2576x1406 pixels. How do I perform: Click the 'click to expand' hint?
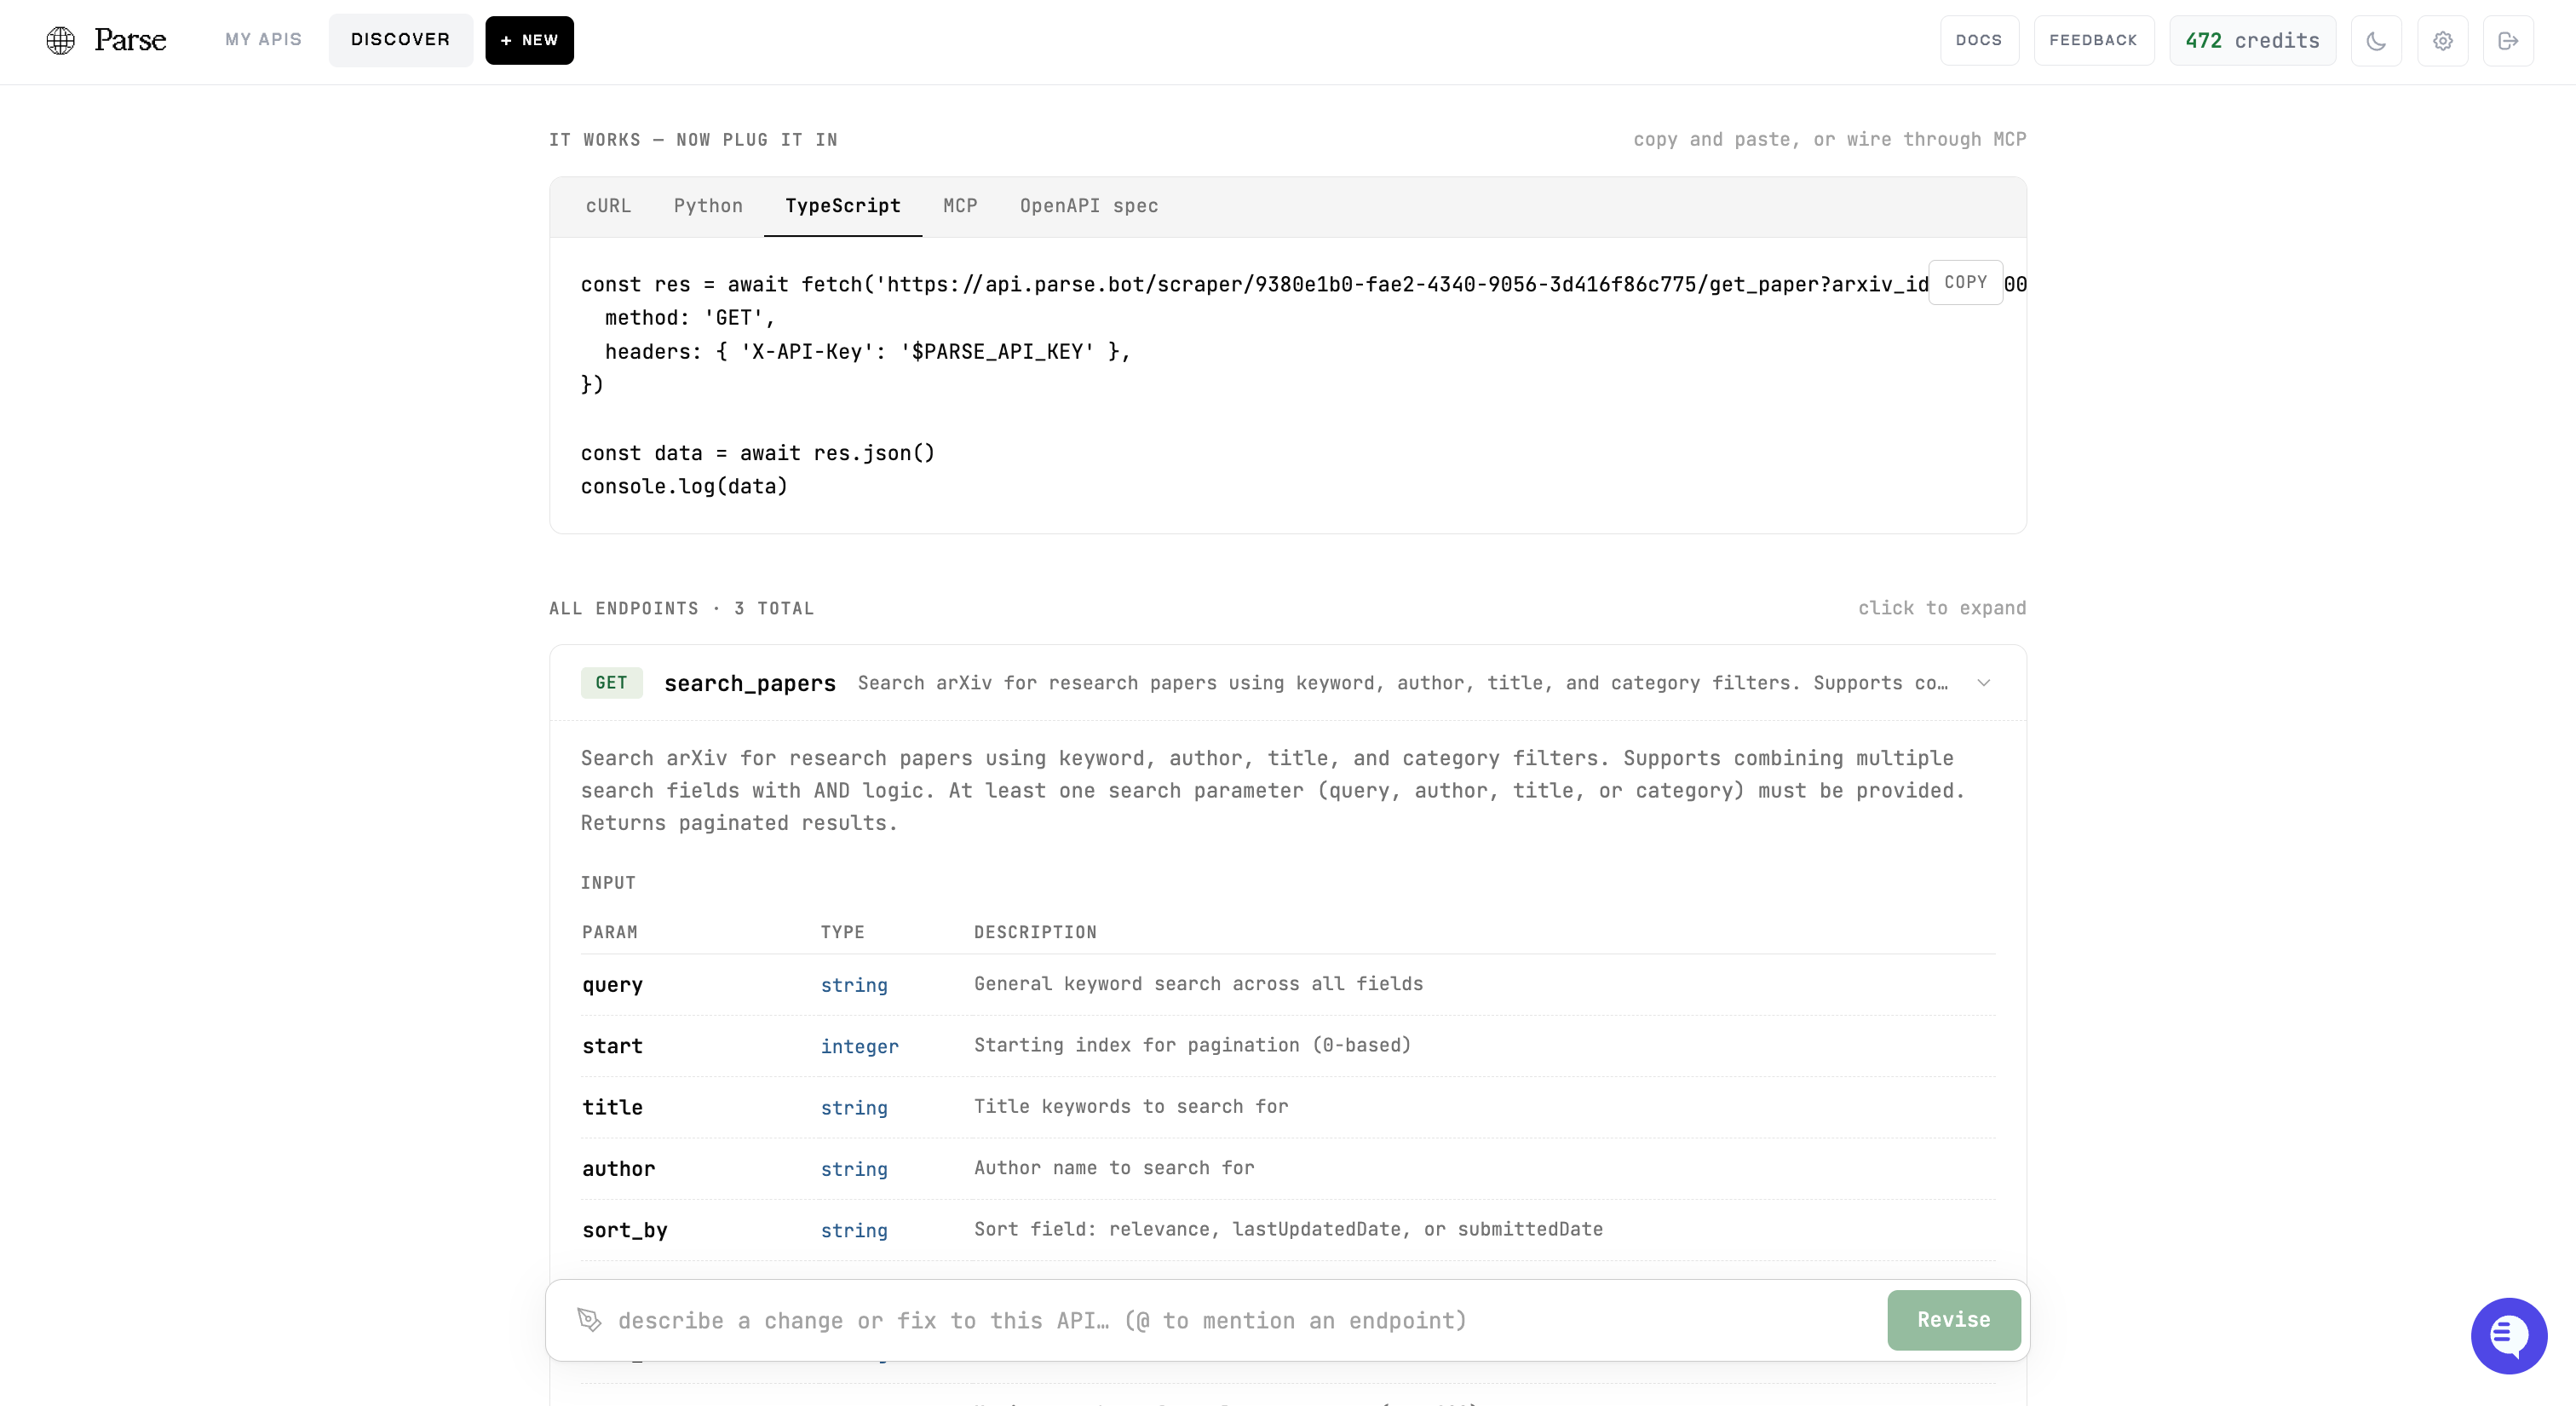(x=1942, y=608)
